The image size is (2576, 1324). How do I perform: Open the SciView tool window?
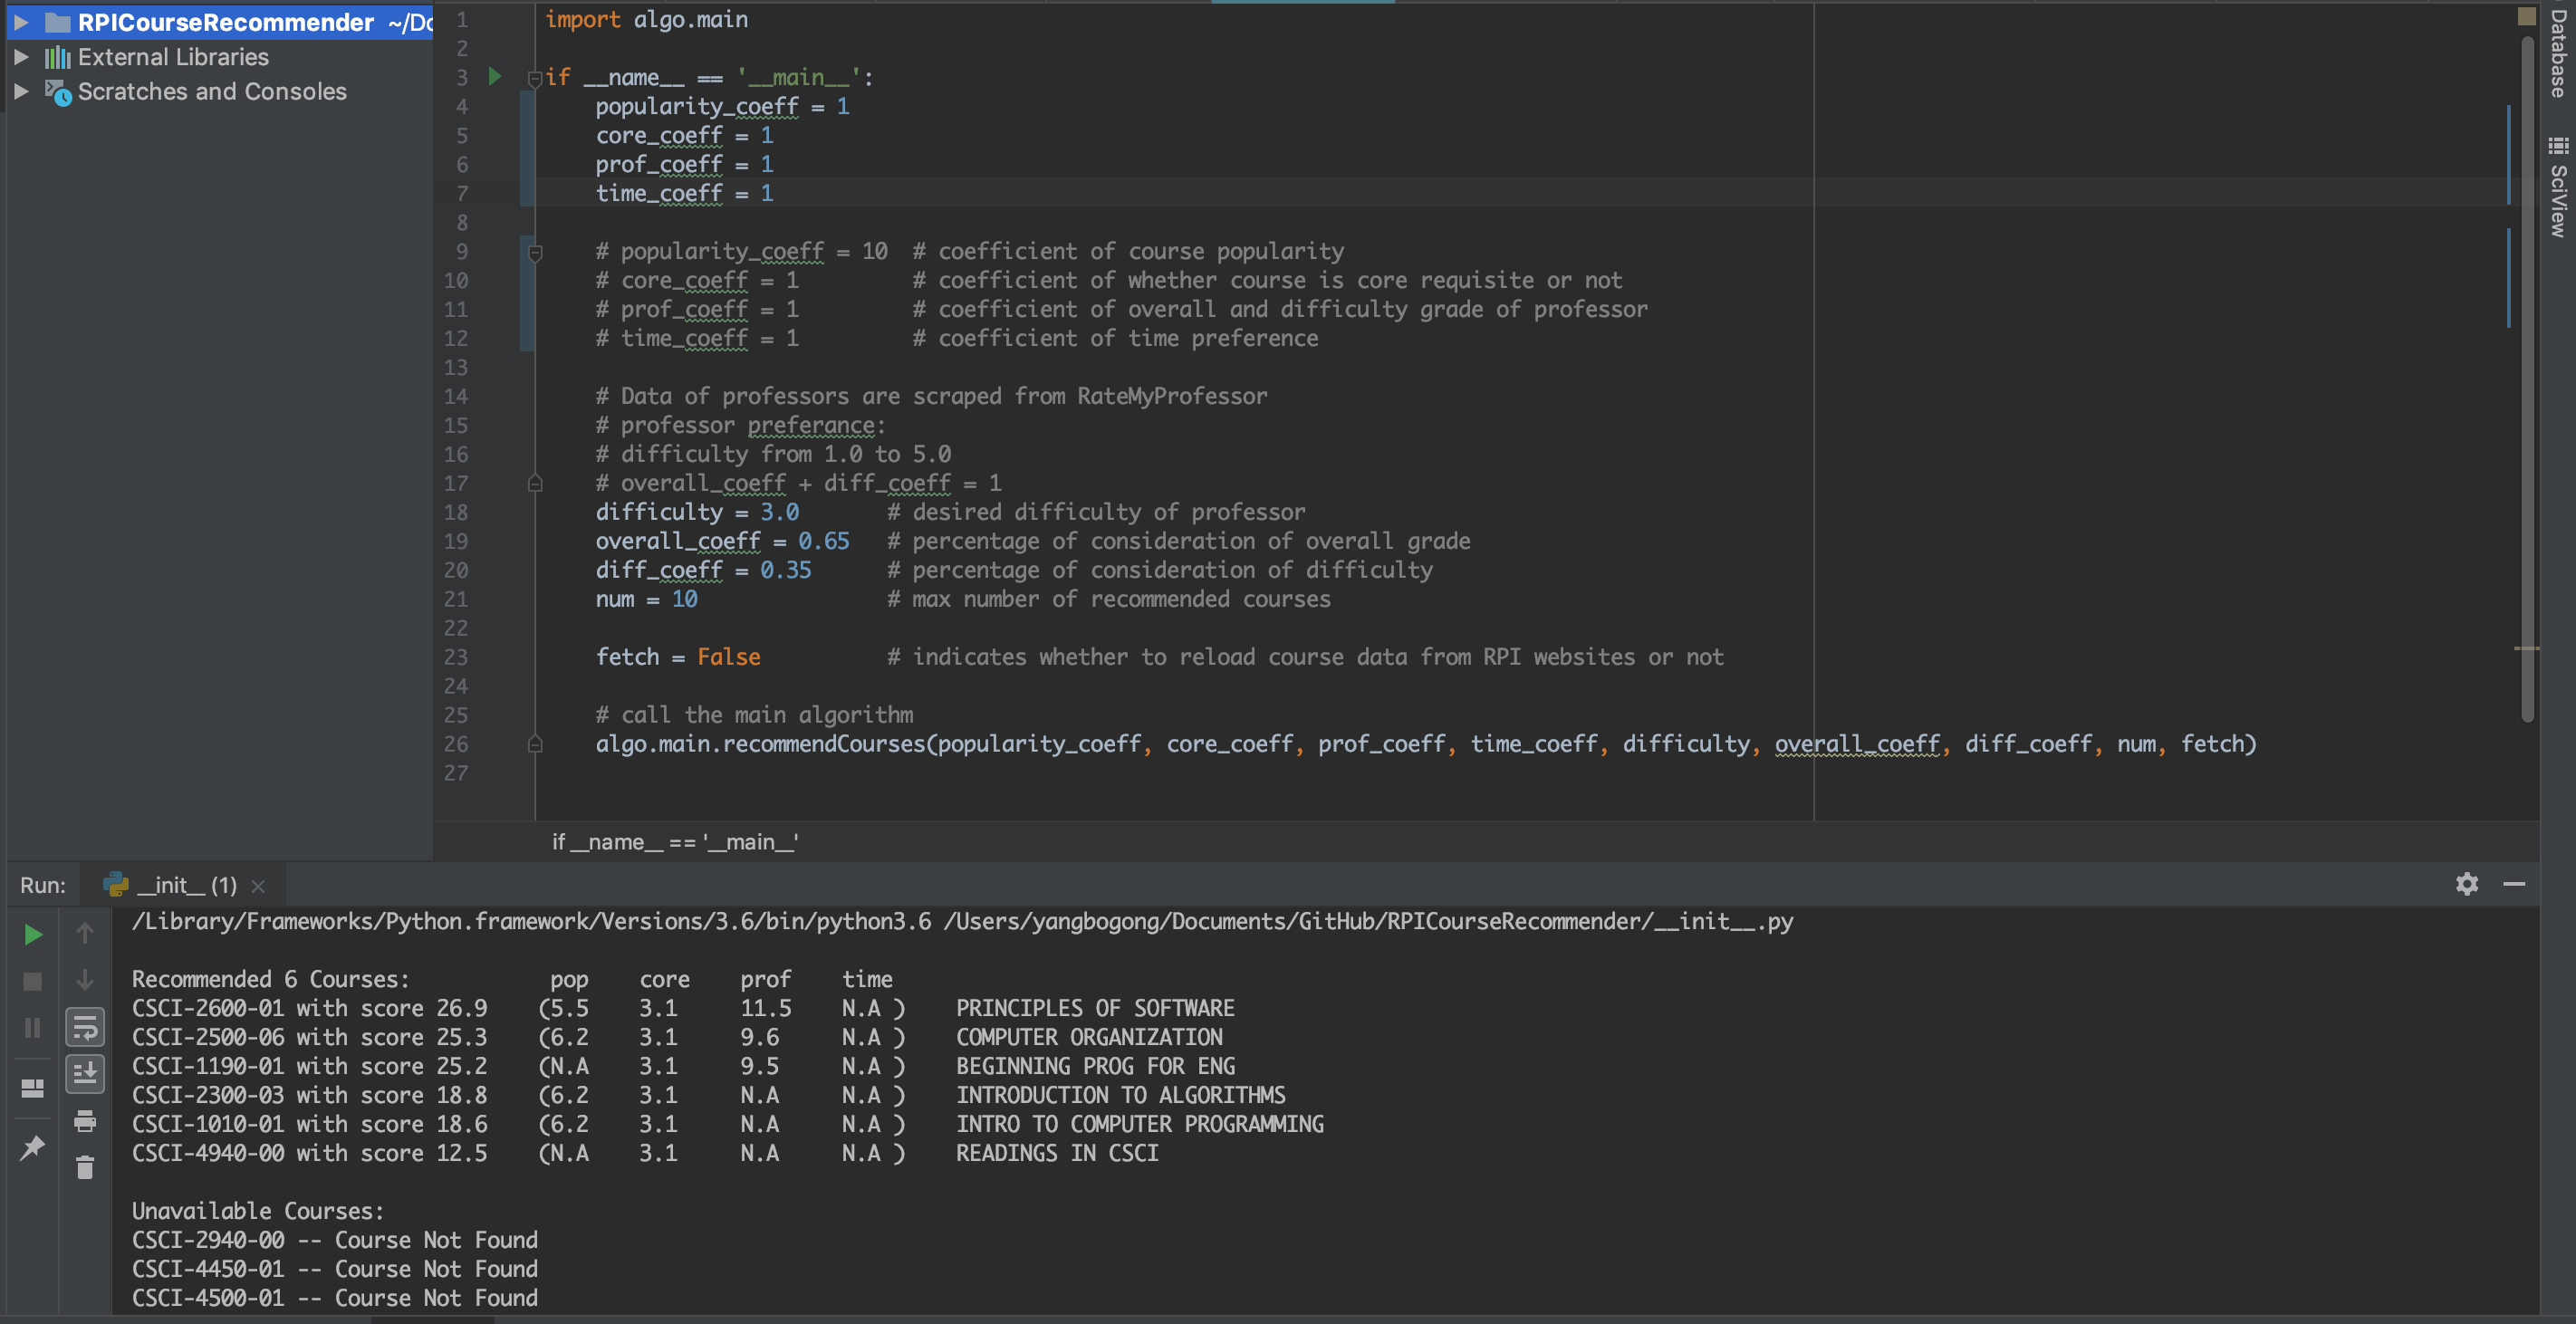click(2558, 188)
